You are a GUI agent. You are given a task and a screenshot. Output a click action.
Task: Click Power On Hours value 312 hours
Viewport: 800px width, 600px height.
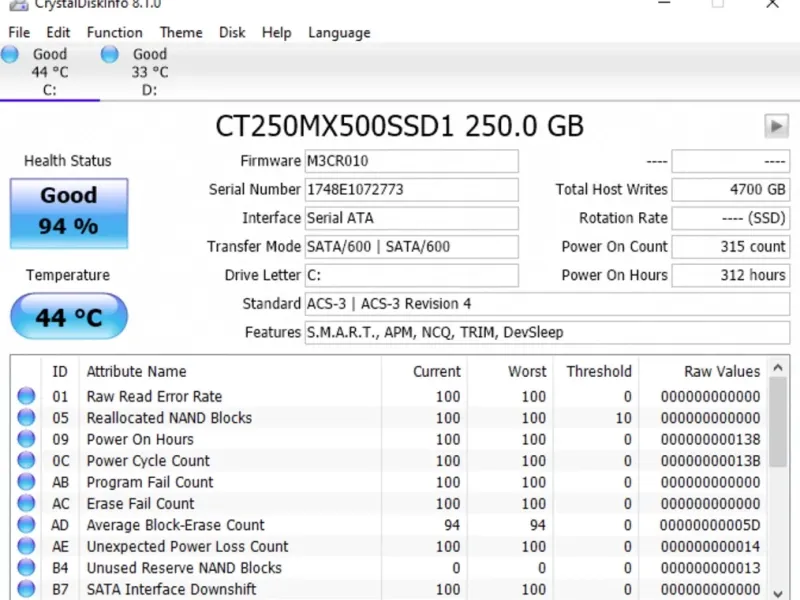[731, 276]
